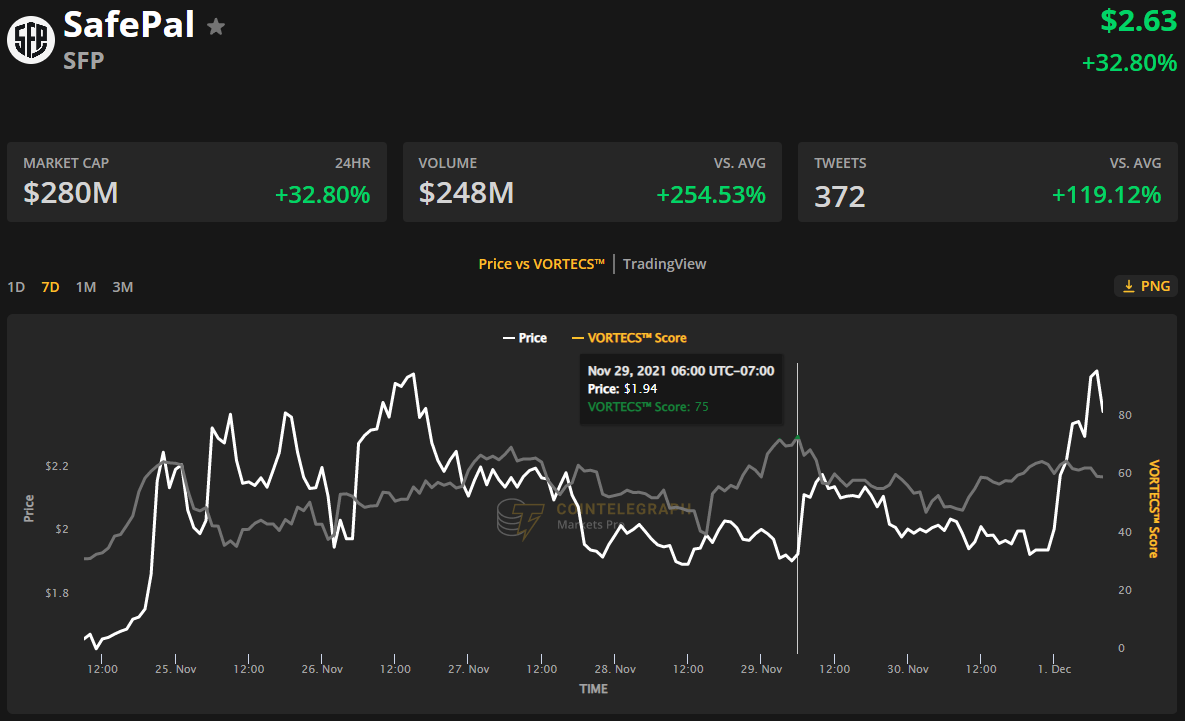Click the +32.80% 24HR change in Market Cap card

tap(322, 195)
